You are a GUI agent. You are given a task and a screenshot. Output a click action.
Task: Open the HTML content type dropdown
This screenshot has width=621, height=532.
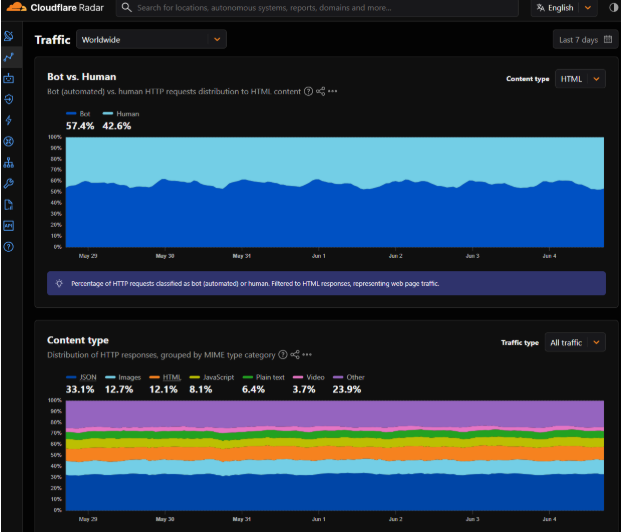(x=580, y=79)
